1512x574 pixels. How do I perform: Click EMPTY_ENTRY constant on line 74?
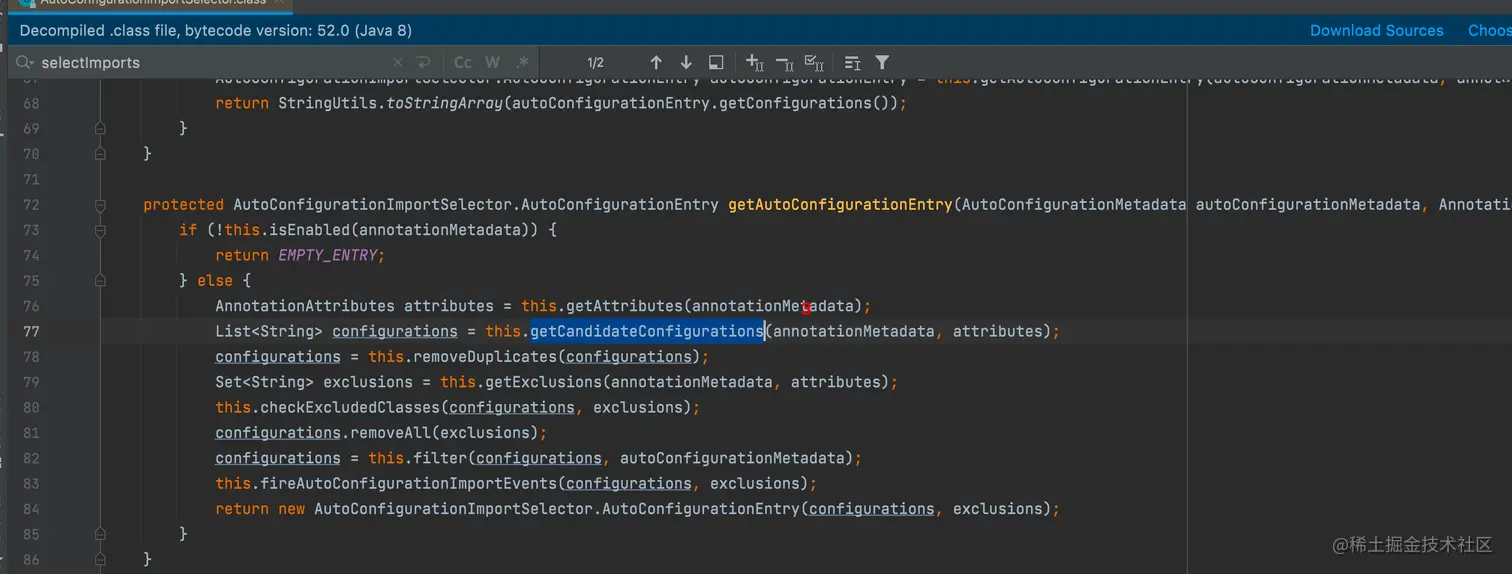(x=329, y=255)
